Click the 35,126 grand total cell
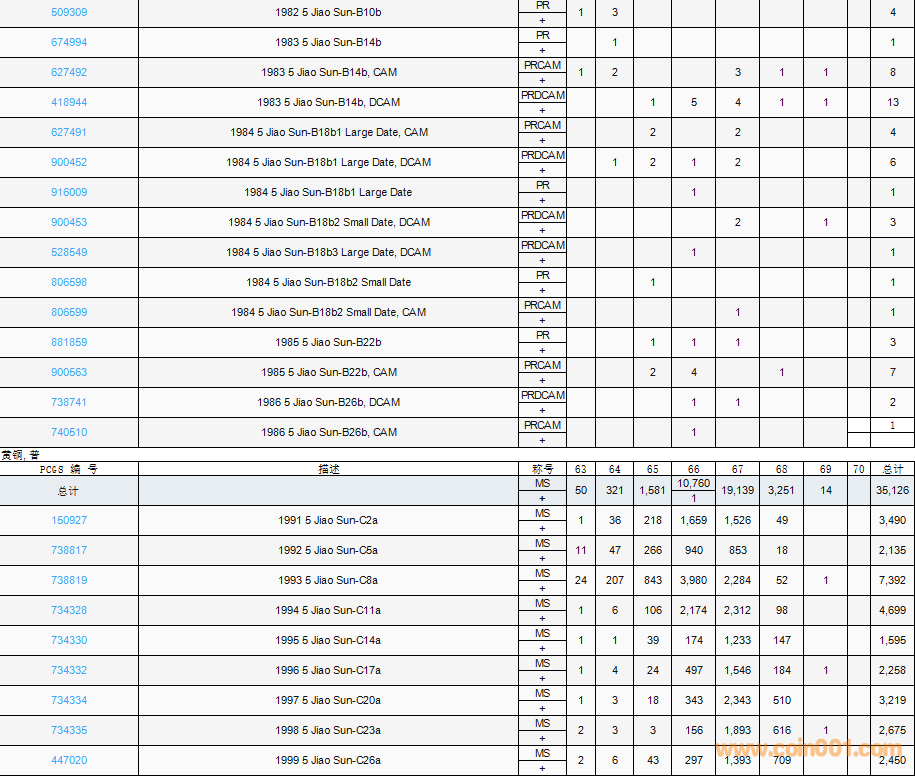Screen dimensions: 915x776 pos(892,490)
